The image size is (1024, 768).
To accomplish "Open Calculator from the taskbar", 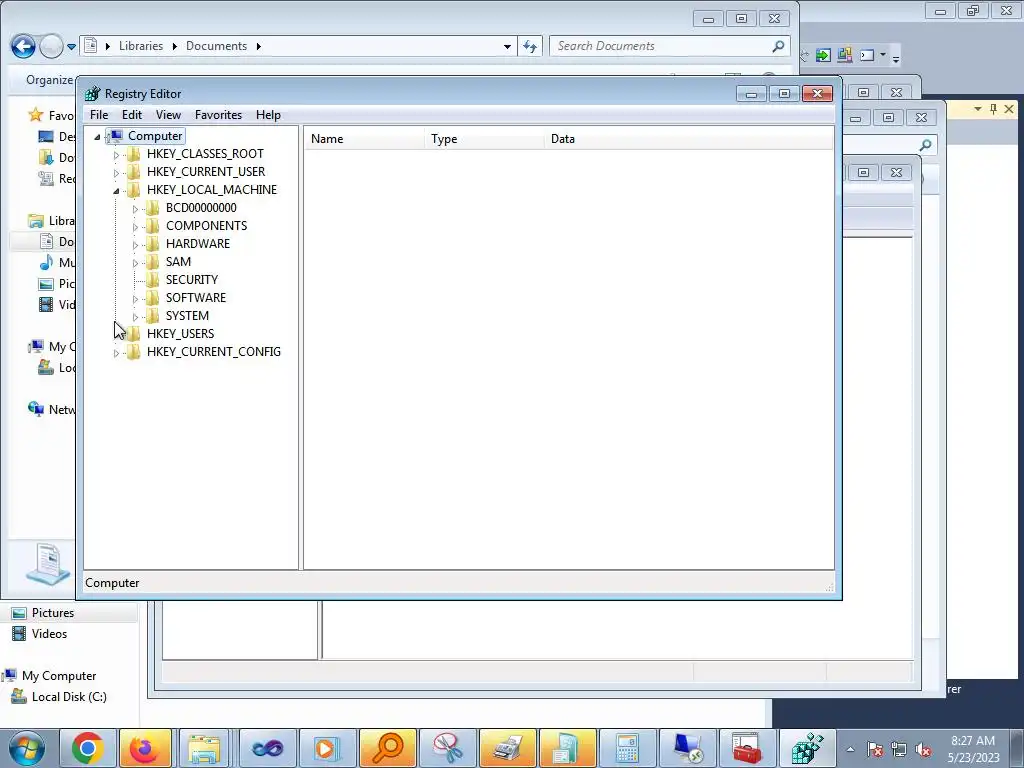I will [x=627, y=748].
